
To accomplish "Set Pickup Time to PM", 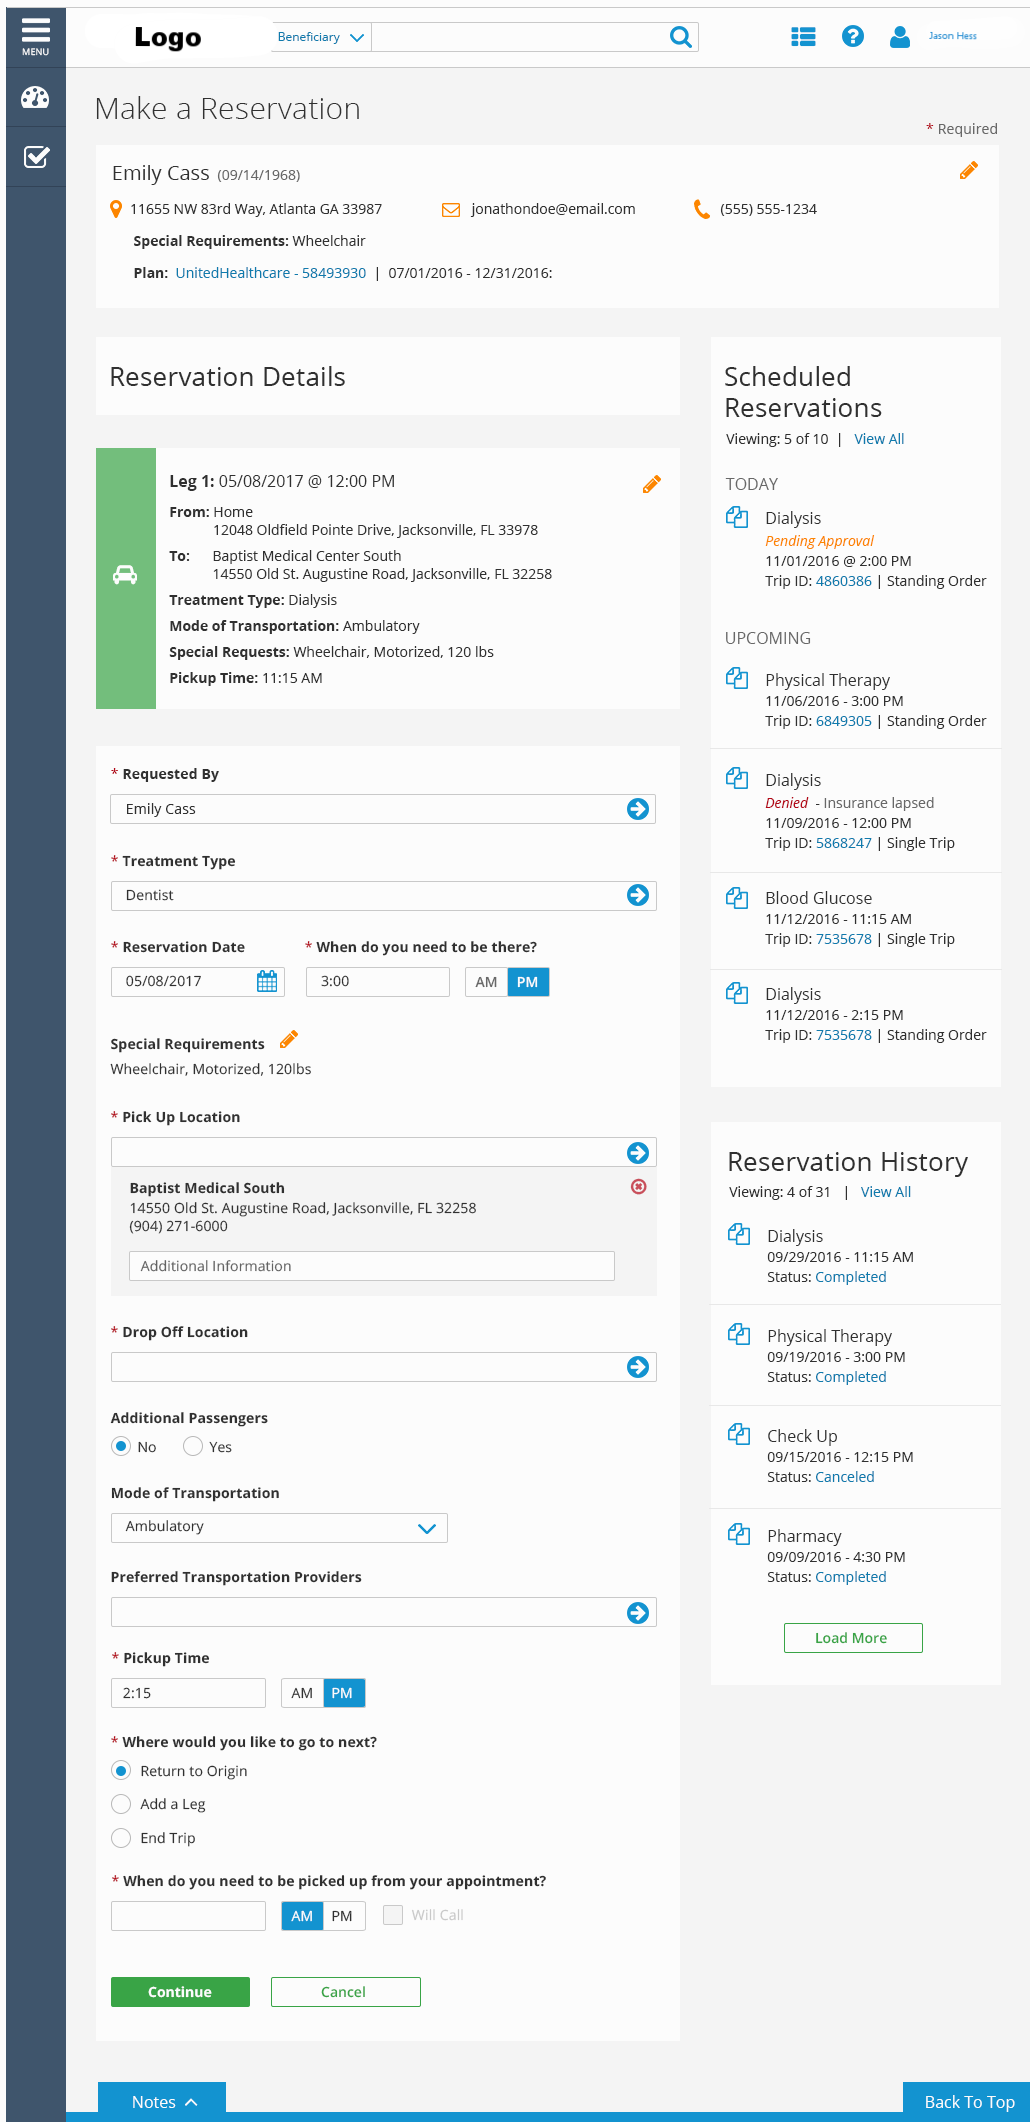I will click(x=342, y=1693).
